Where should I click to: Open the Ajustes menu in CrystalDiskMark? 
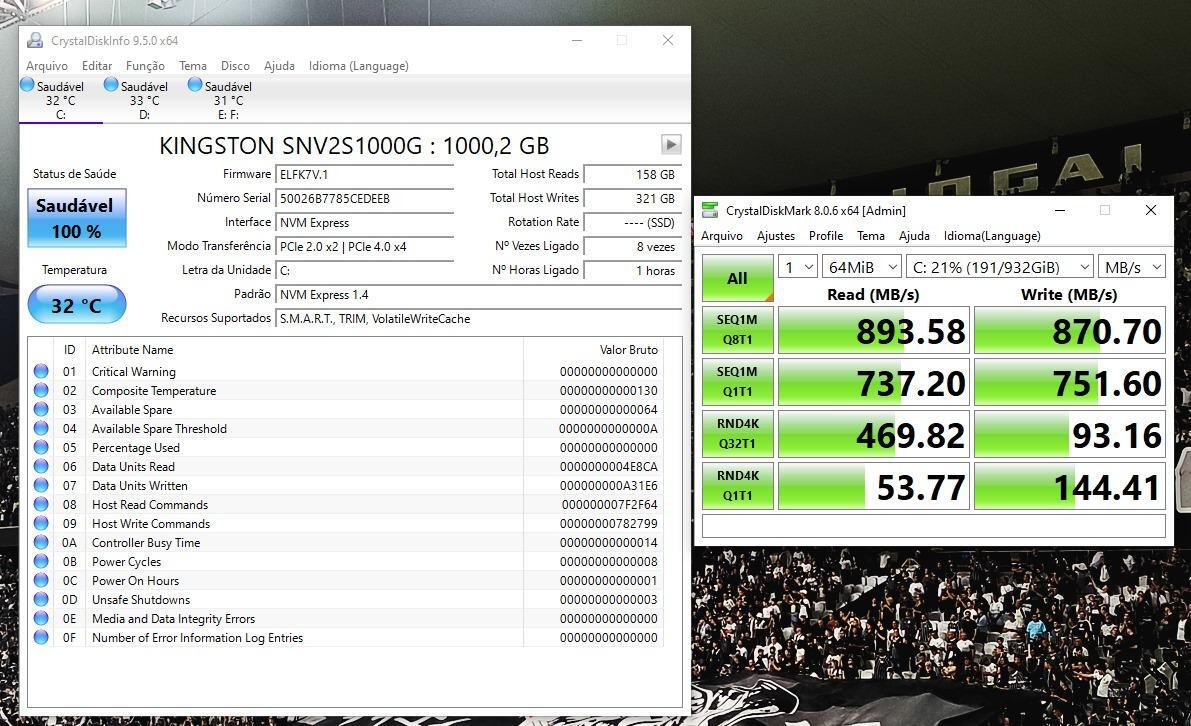pyautogui.click(x=776, y=236)
